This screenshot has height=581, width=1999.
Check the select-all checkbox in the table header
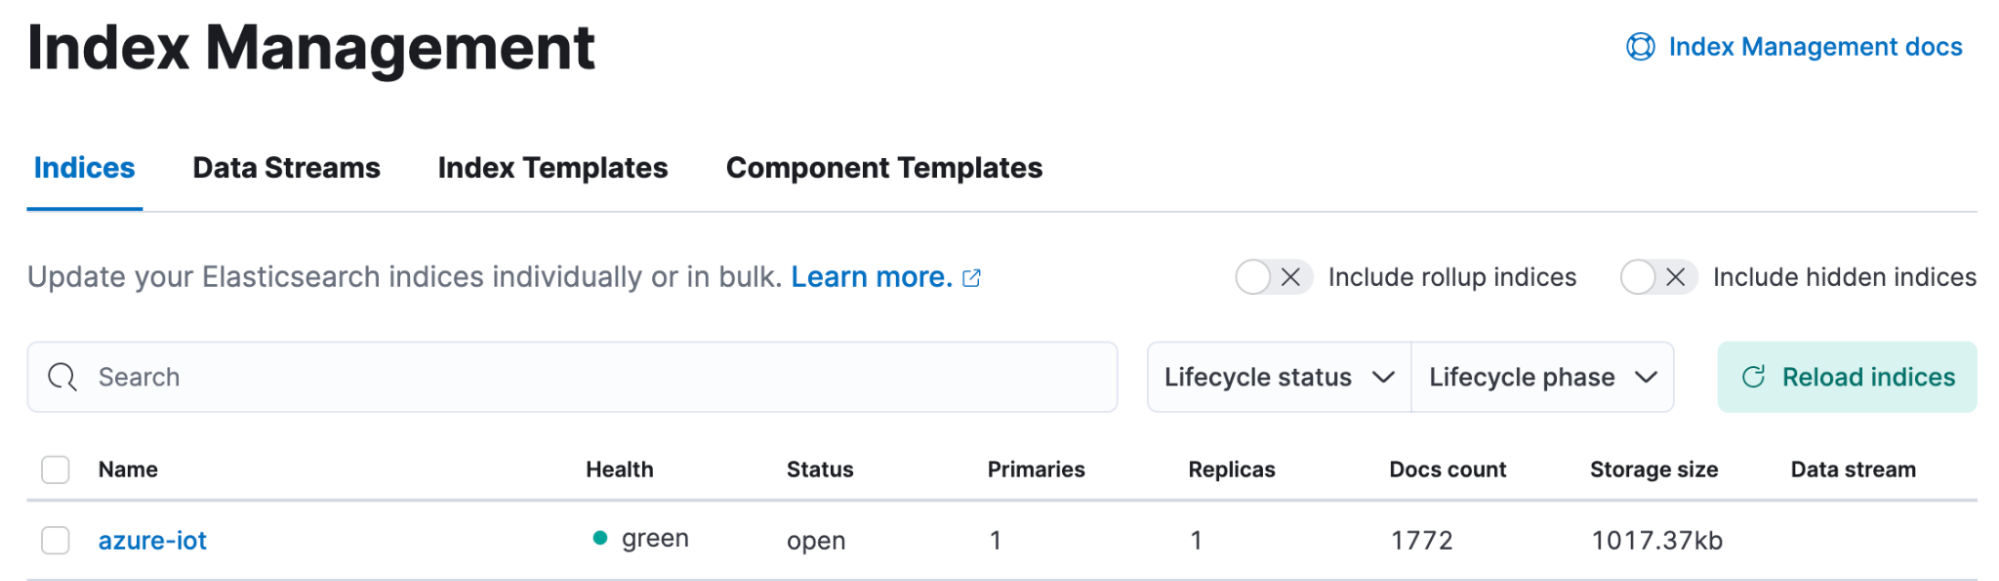(55, 468)
